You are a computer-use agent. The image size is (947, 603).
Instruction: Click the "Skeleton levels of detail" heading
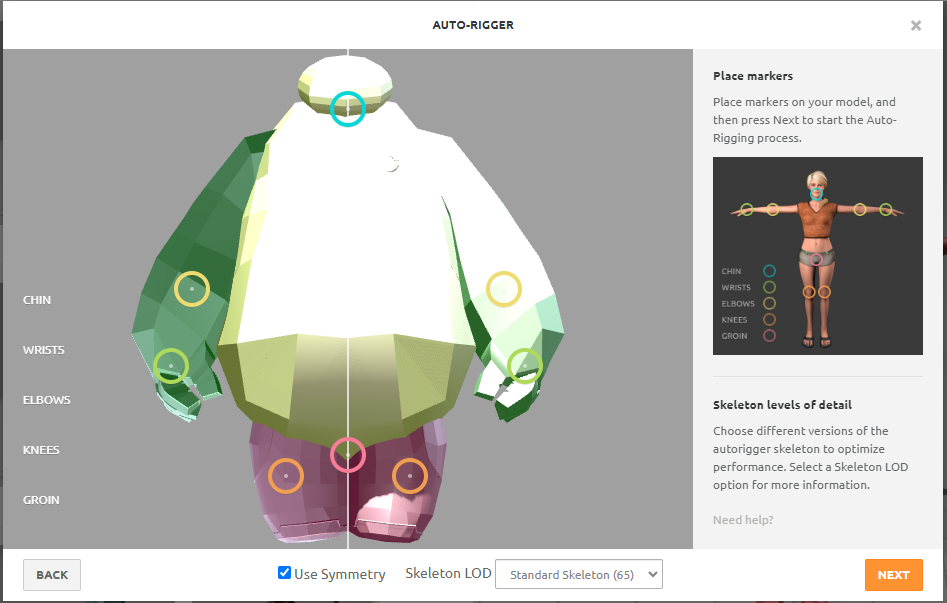pyautogui.click(x=782, y=405)
